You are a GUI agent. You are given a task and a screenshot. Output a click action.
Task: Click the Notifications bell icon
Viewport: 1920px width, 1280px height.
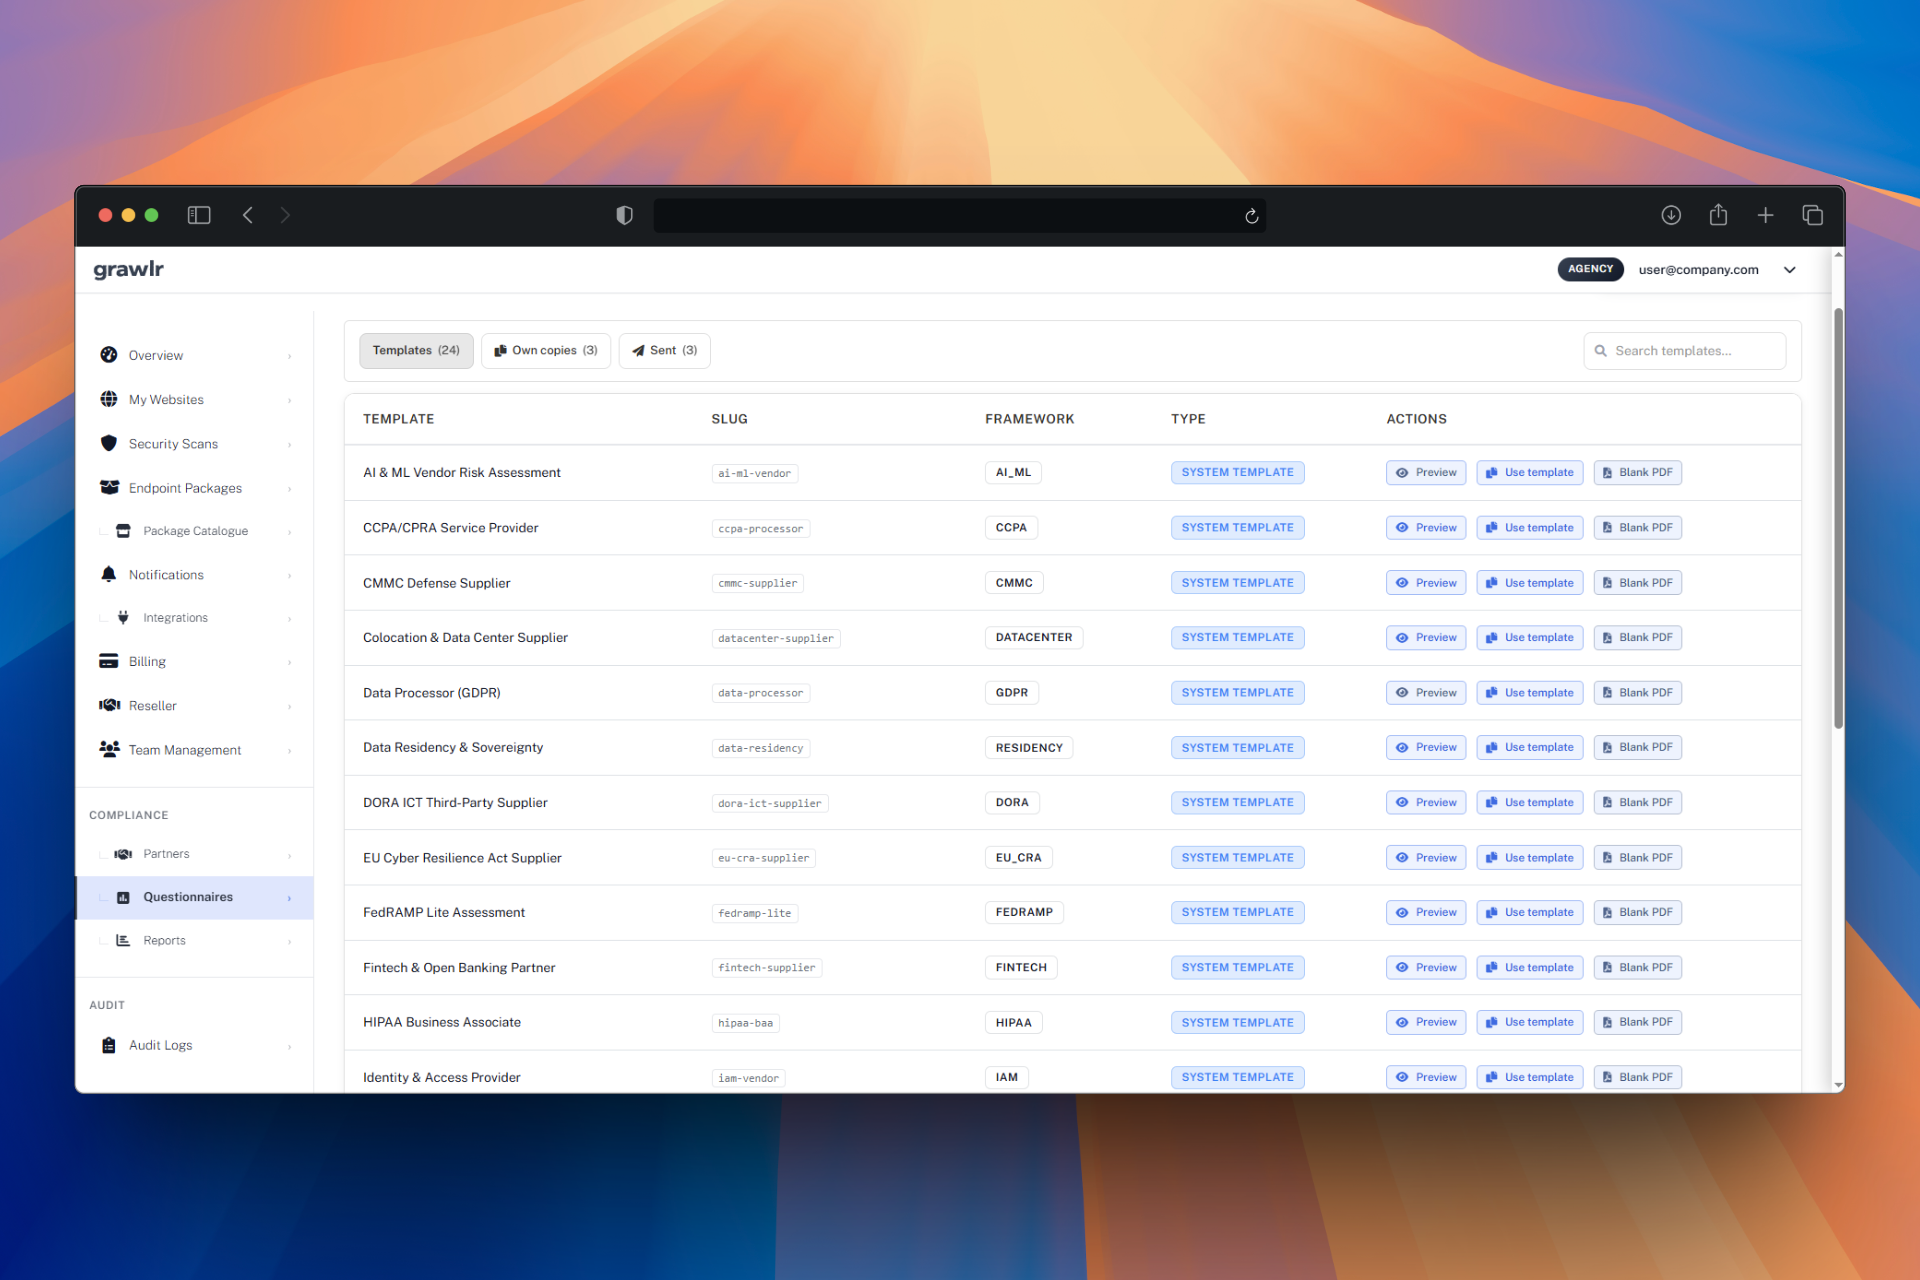click(x=109, y=574)
